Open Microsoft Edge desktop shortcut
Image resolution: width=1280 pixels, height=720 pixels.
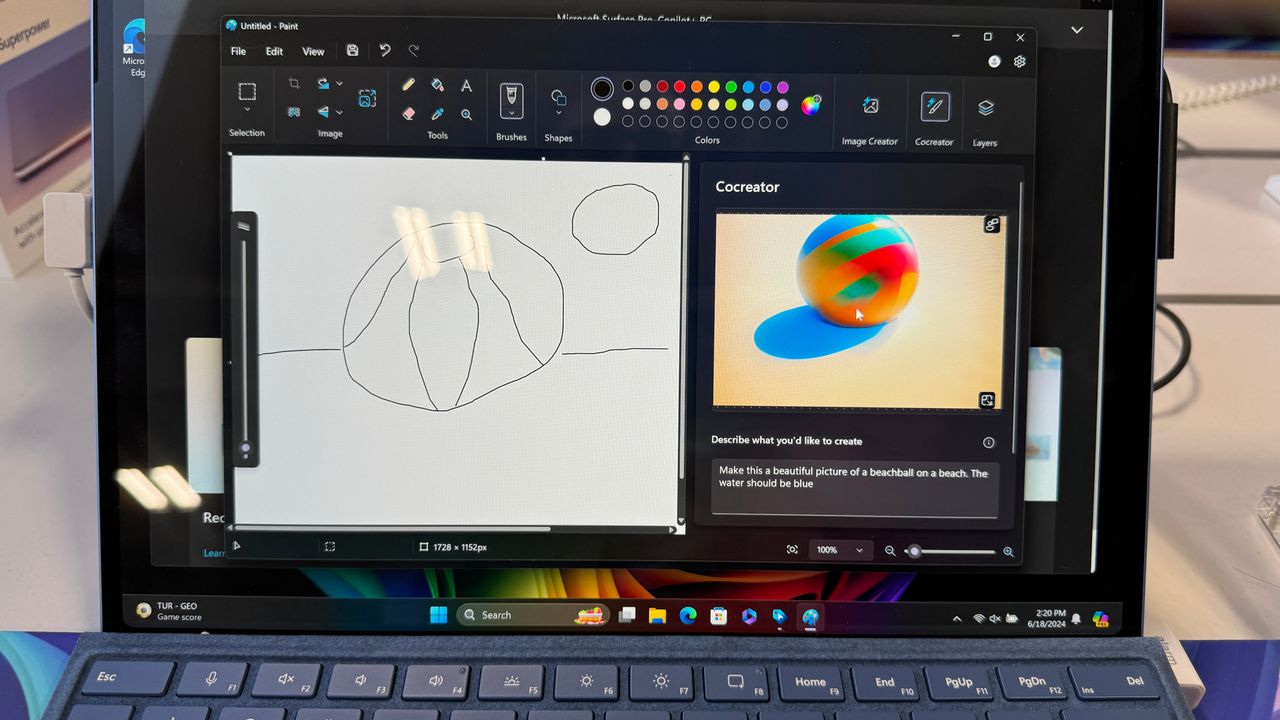click(x=134, y=47)
